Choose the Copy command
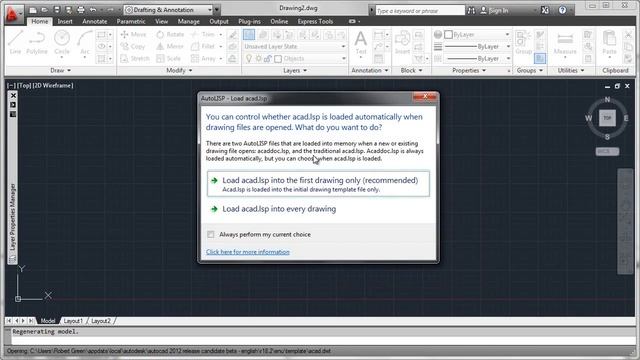This screenshot has height=360, width=640. [133, 47]
